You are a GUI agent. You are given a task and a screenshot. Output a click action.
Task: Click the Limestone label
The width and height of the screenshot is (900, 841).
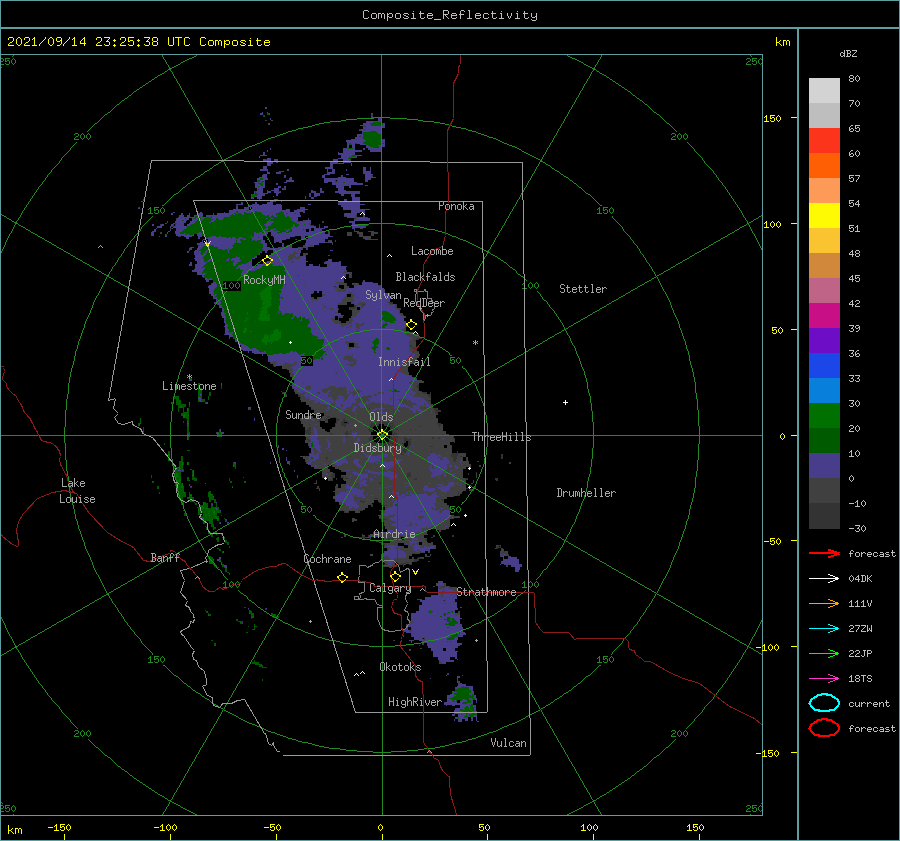(189, 386)
